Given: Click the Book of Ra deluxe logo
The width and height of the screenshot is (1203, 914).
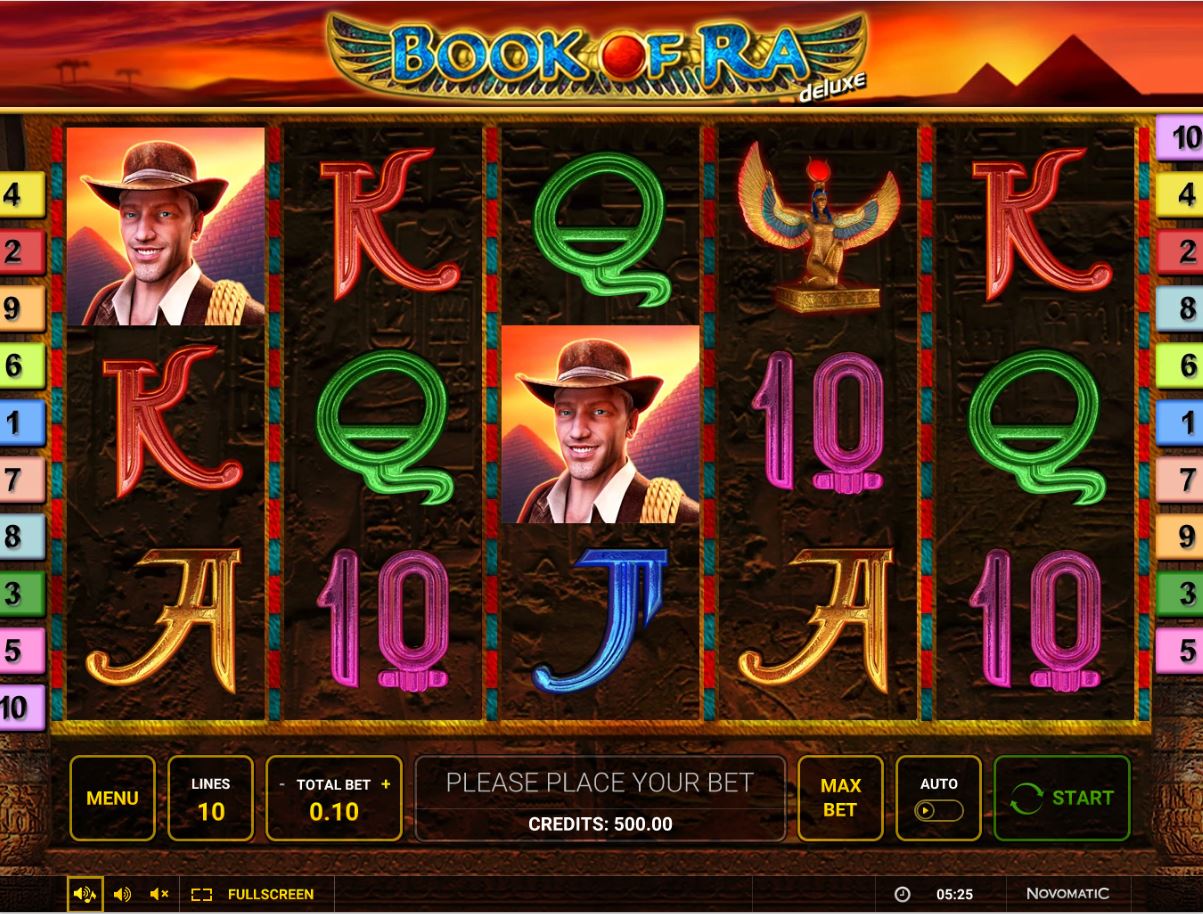Looking at the screenshot, I should click(598, 57).
